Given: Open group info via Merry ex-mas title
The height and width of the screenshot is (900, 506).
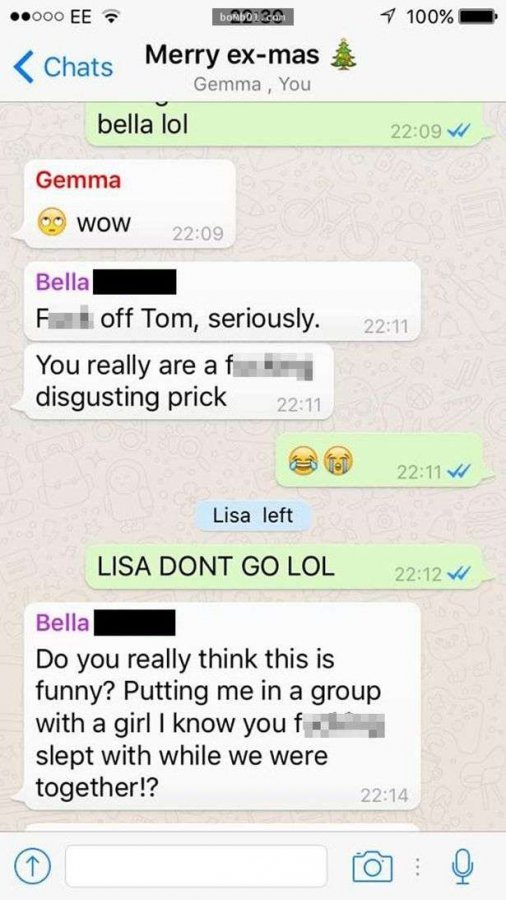Looking at the screenshot, I should [232, 55].
